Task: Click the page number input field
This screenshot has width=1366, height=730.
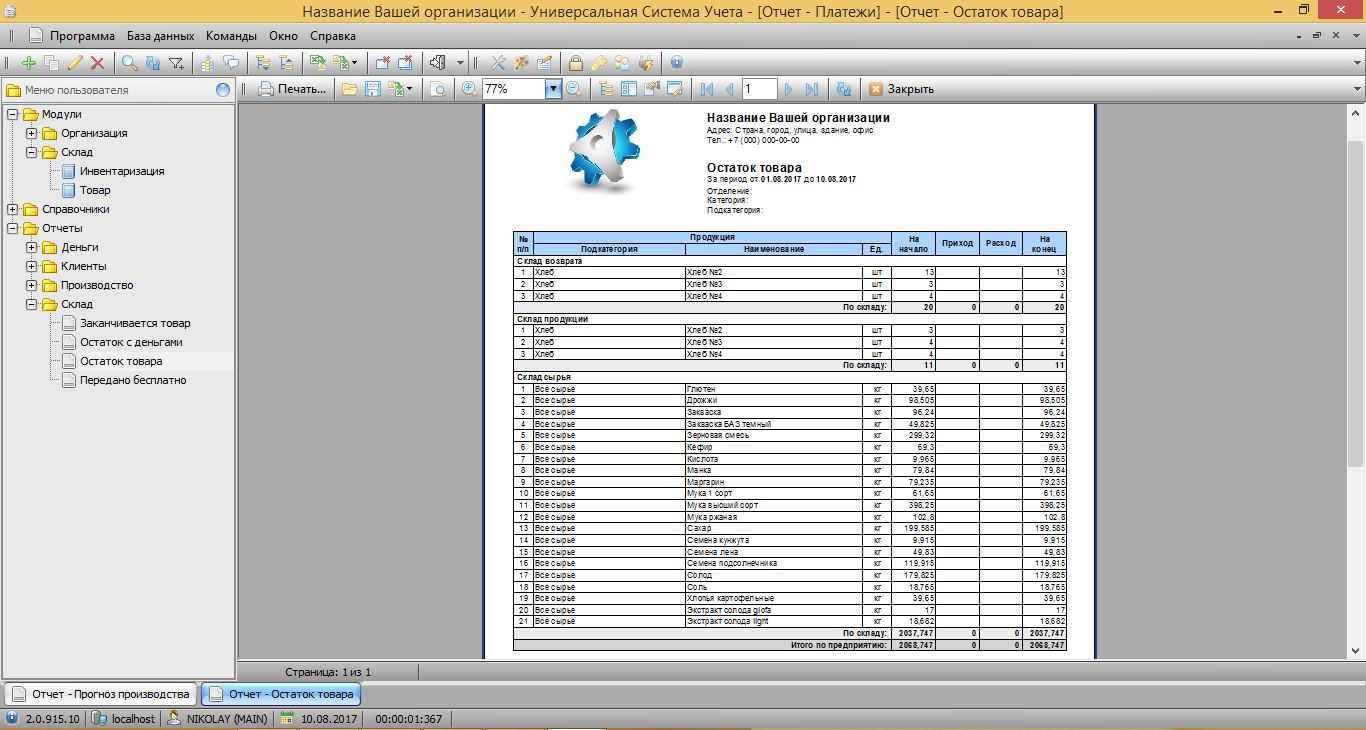Action: pyautogui.click(x=760, y=89)
